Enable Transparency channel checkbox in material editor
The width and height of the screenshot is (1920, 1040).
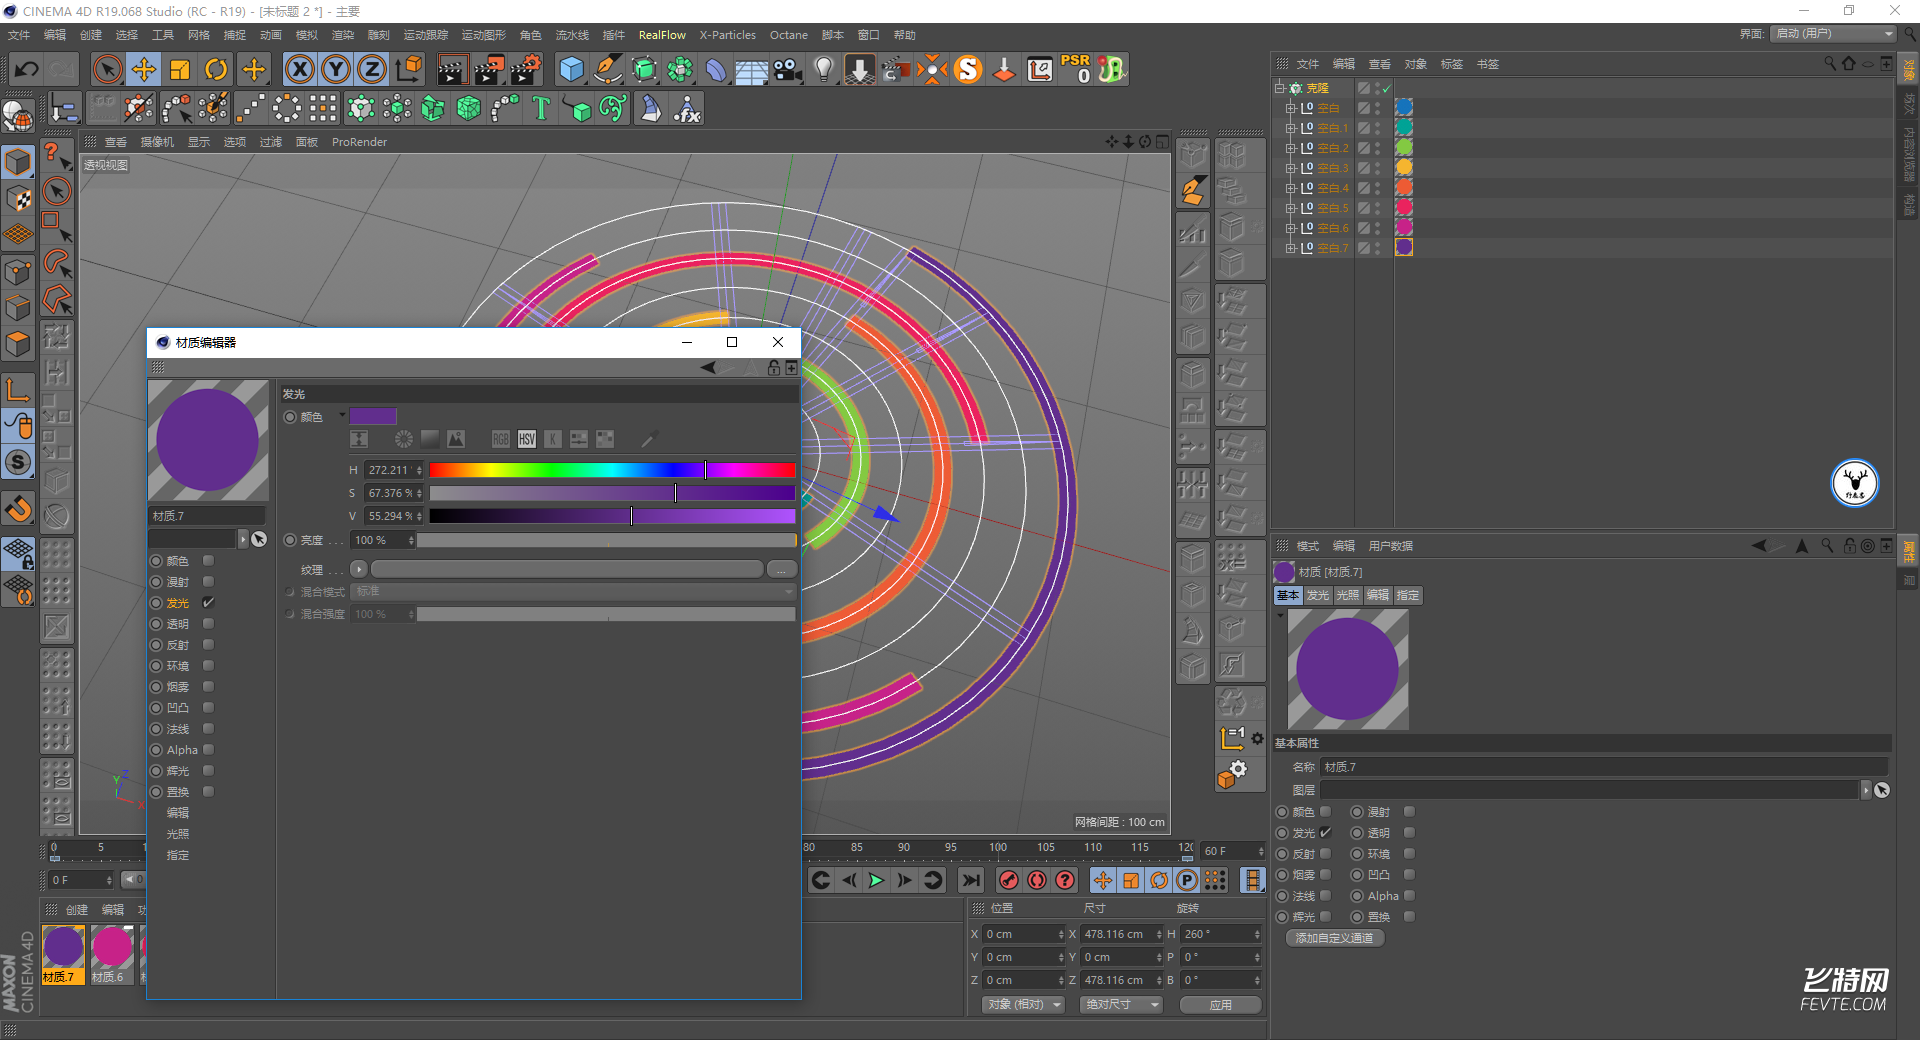(x=208, y=624)
